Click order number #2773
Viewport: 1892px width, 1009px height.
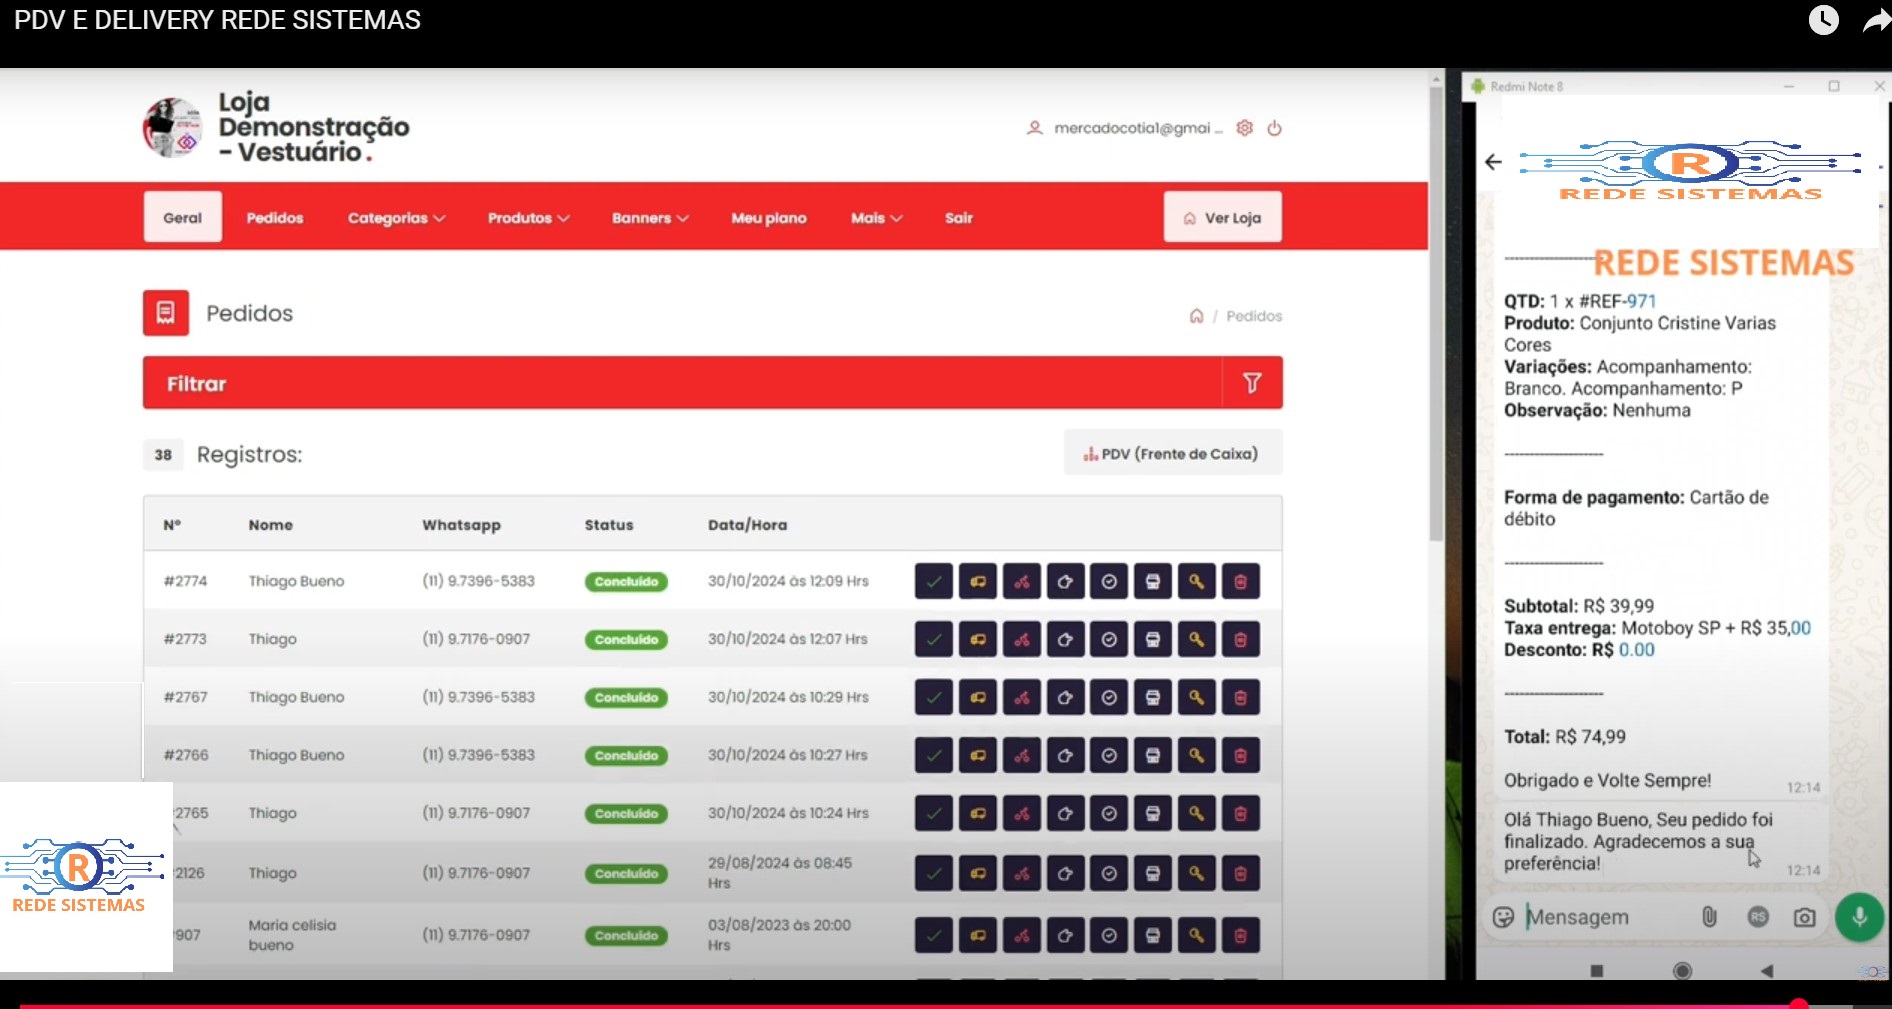tap(185, 639)
